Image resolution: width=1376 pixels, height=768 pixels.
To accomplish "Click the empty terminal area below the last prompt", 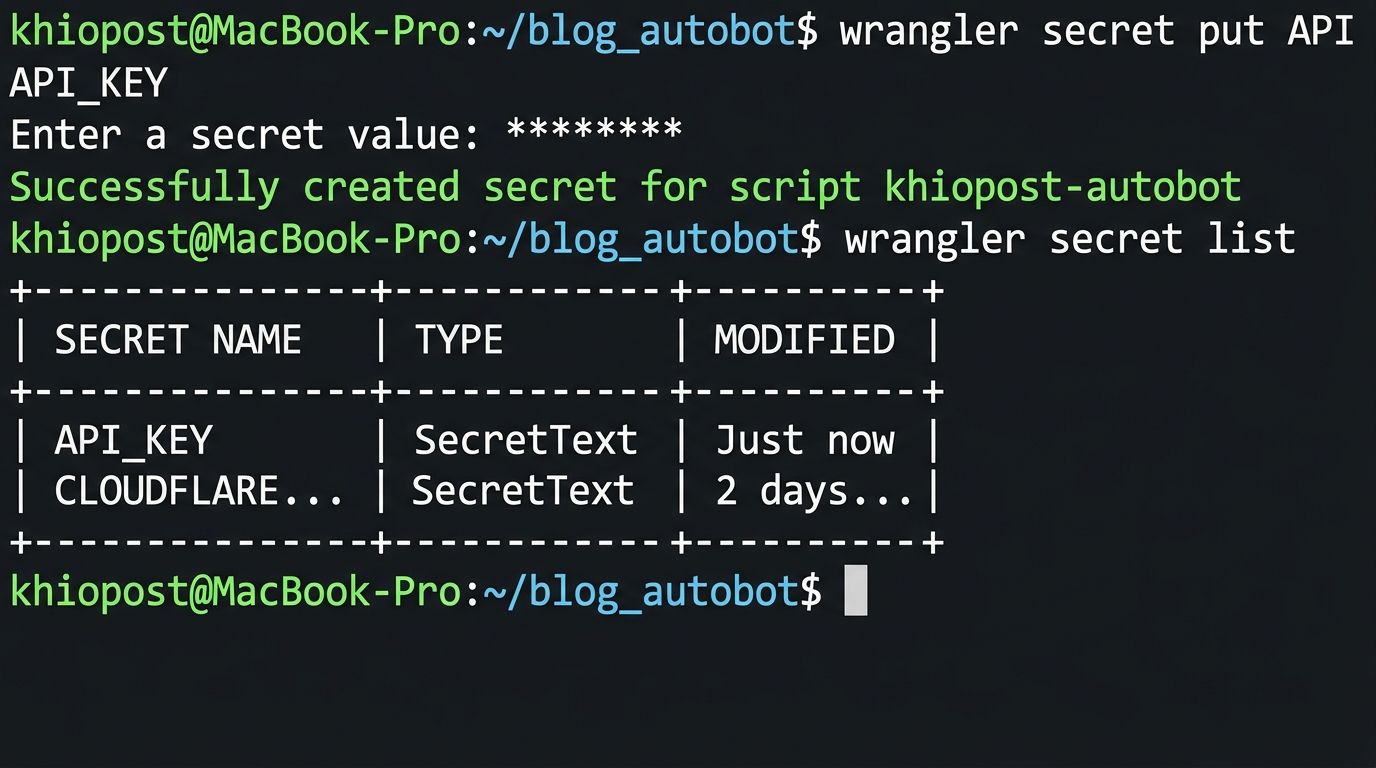I will (688, 690).
